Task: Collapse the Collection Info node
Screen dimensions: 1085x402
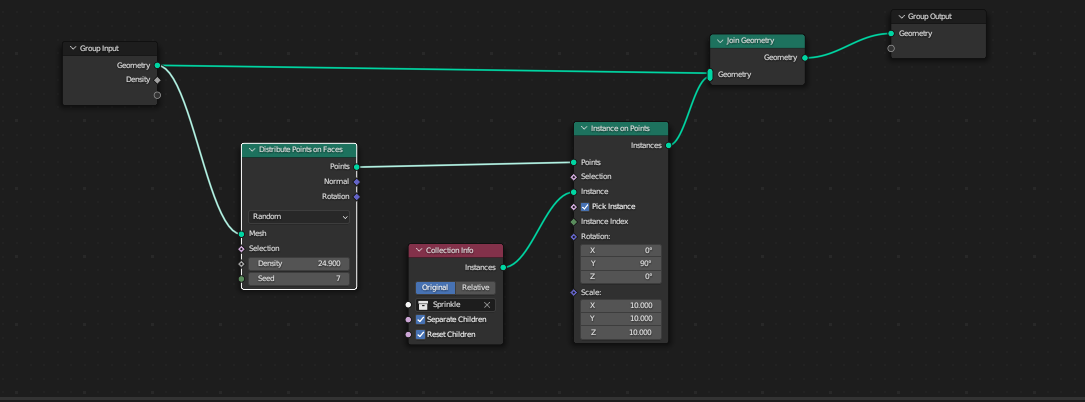Action: point(419,250)
